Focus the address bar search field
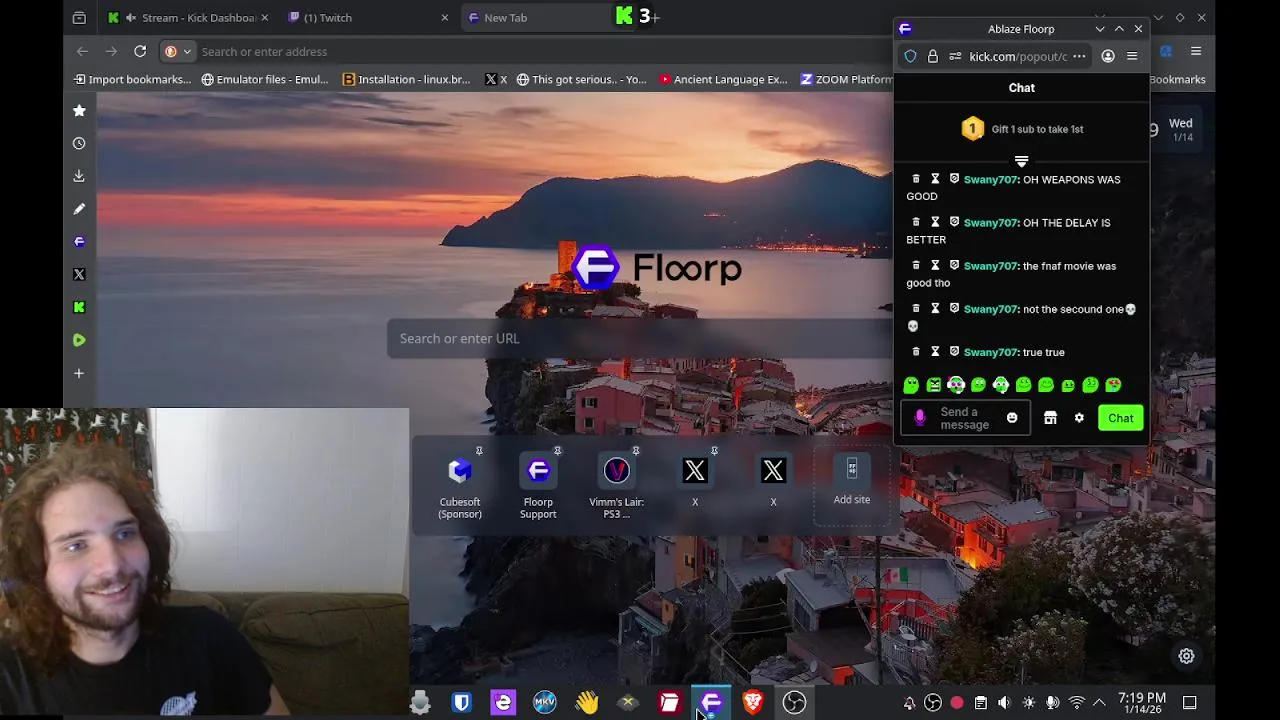Viewport: 1280px width, 720px height. point(540,51)
